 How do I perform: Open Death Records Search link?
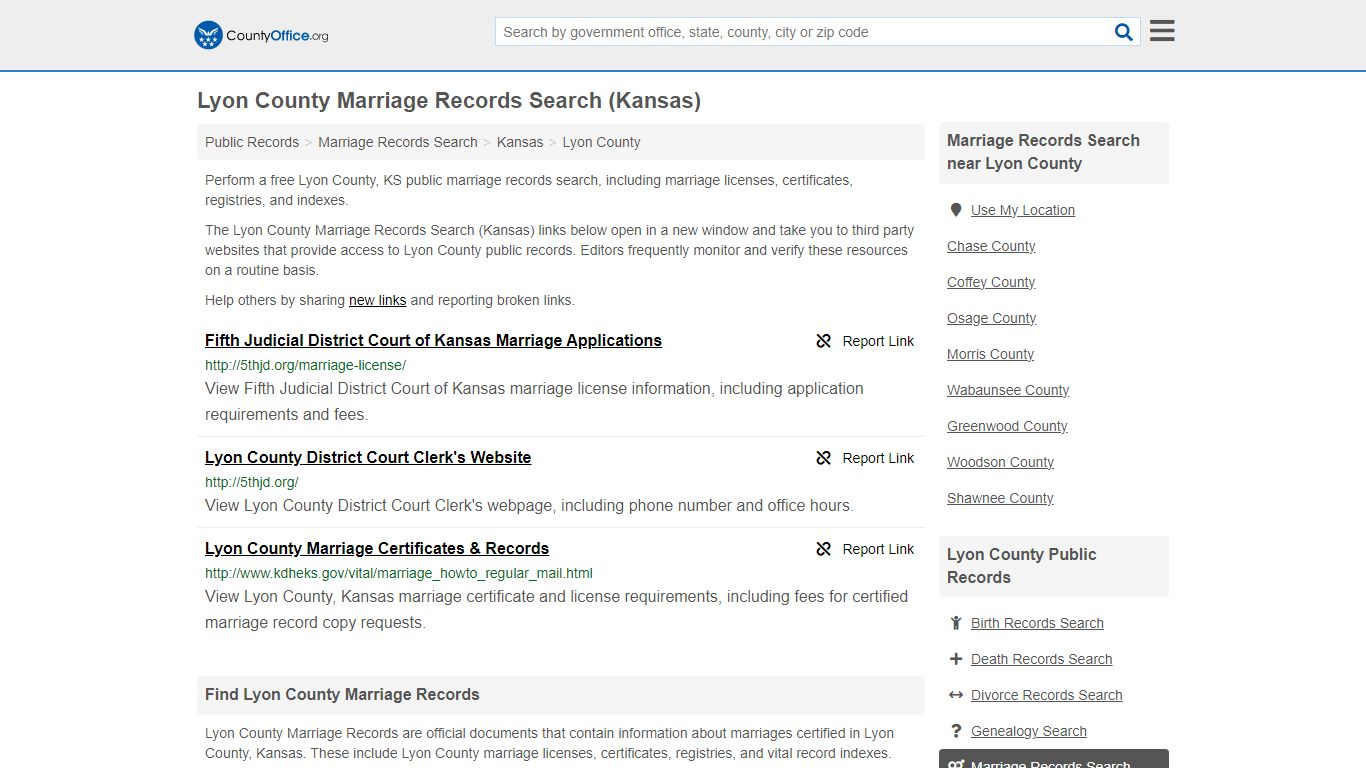[1041, 659]
